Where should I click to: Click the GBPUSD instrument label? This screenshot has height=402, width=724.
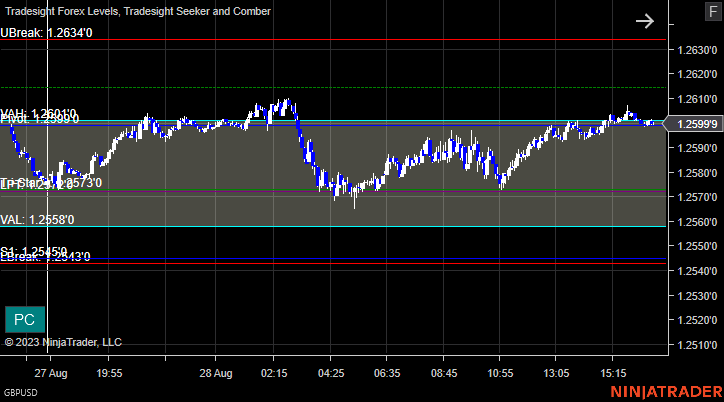tap(21, 393)
